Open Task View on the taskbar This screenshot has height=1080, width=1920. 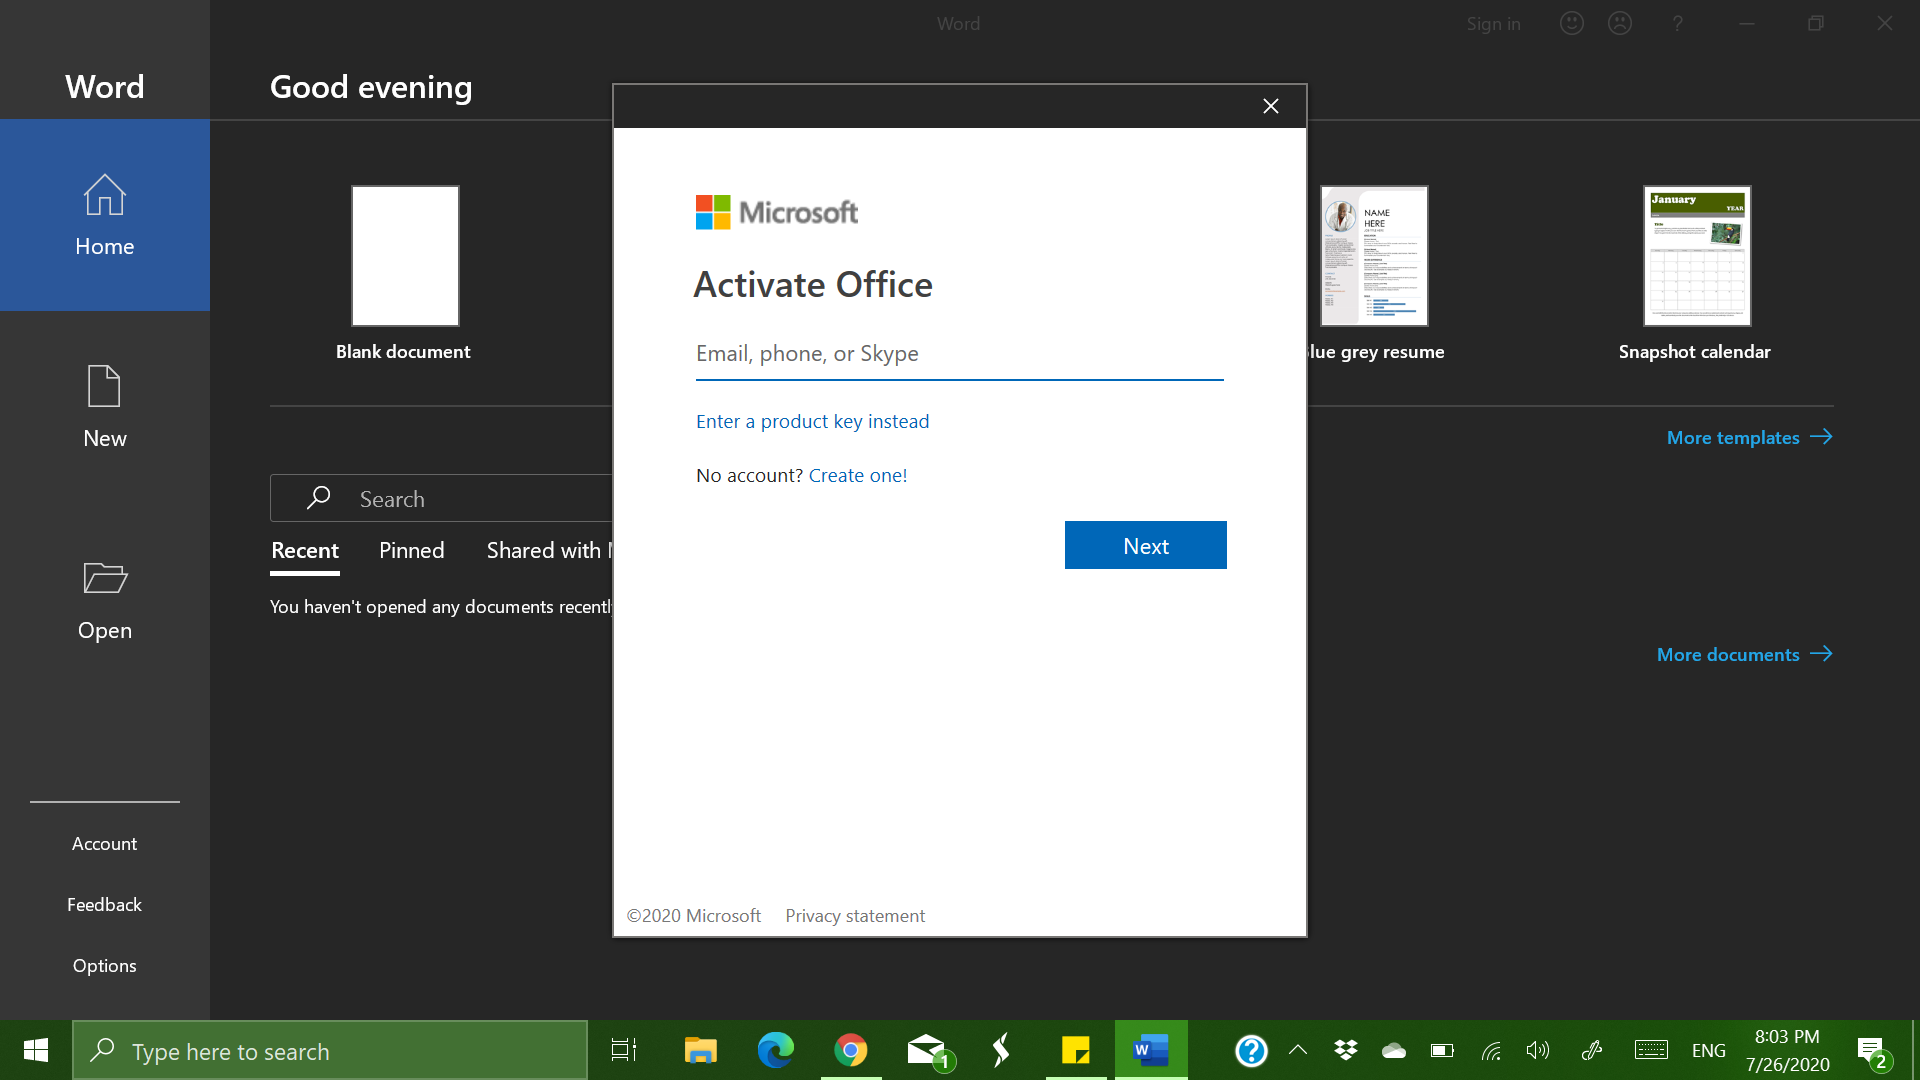point(623,1050)
